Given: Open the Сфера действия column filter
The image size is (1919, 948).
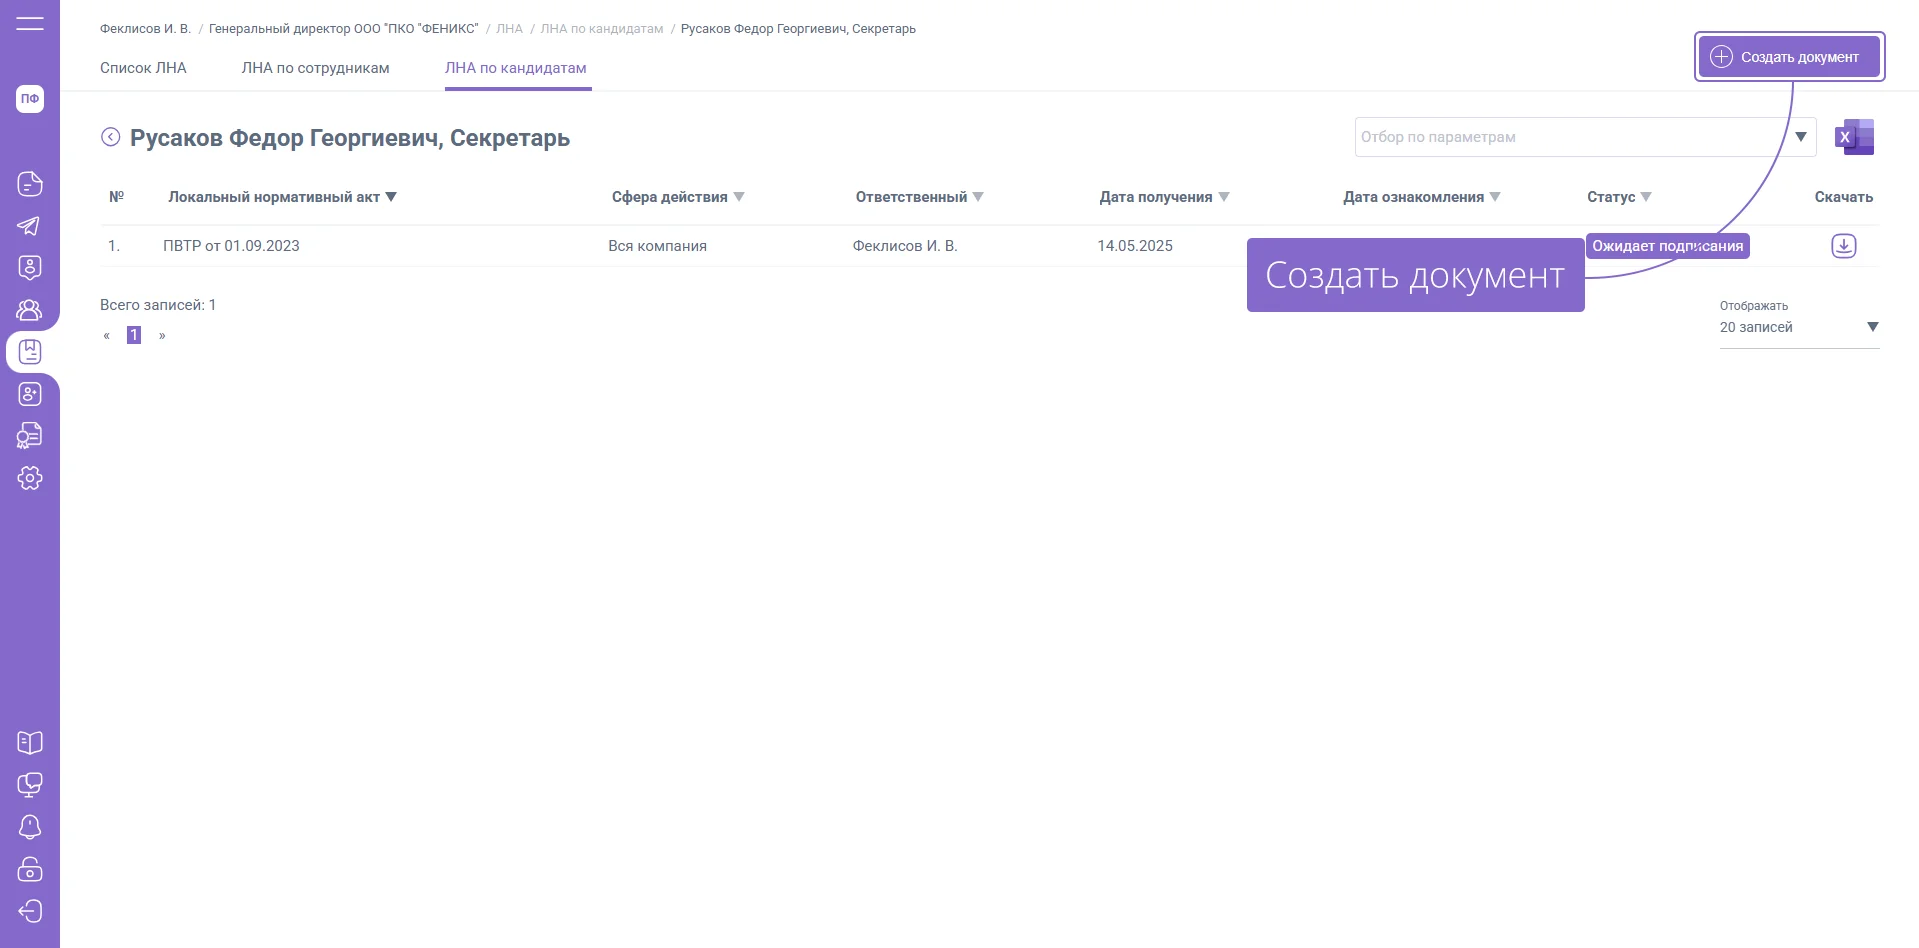Looking at the screenshot, I should (x=739, y=197).
